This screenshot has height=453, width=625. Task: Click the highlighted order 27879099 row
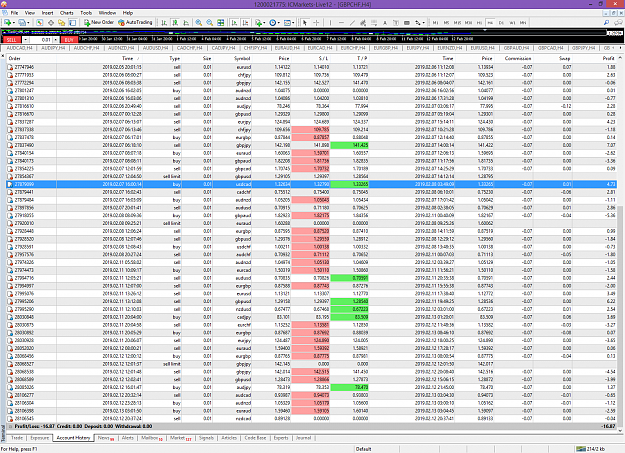point(311,184)
